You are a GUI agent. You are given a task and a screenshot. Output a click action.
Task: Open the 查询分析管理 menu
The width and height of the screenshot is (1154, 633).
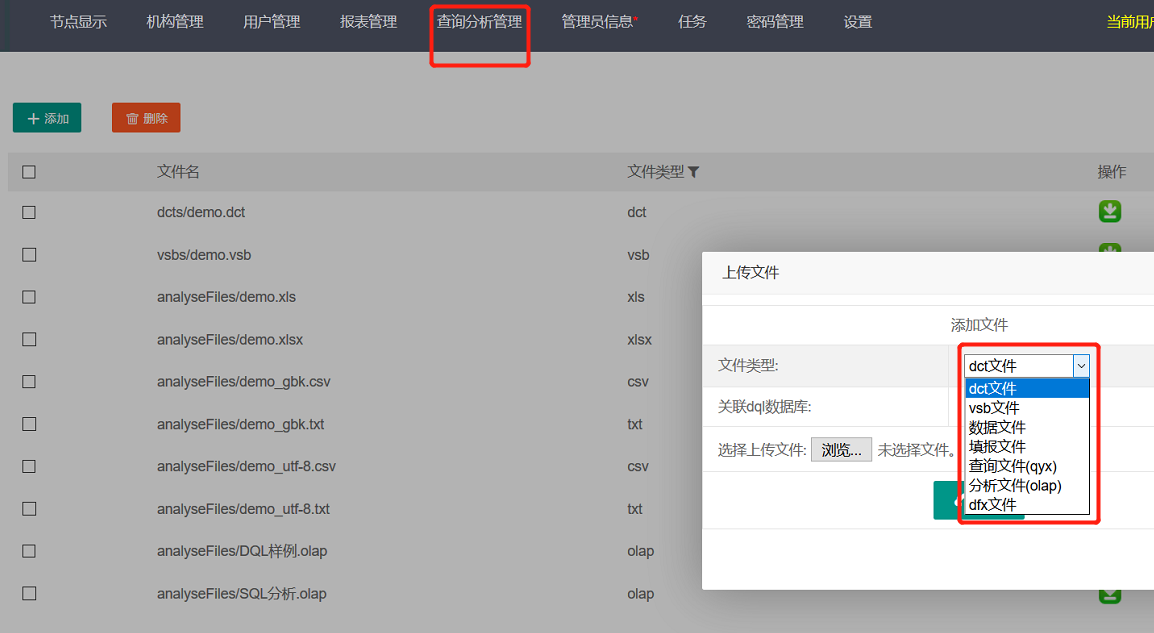(x=479, y=22)
